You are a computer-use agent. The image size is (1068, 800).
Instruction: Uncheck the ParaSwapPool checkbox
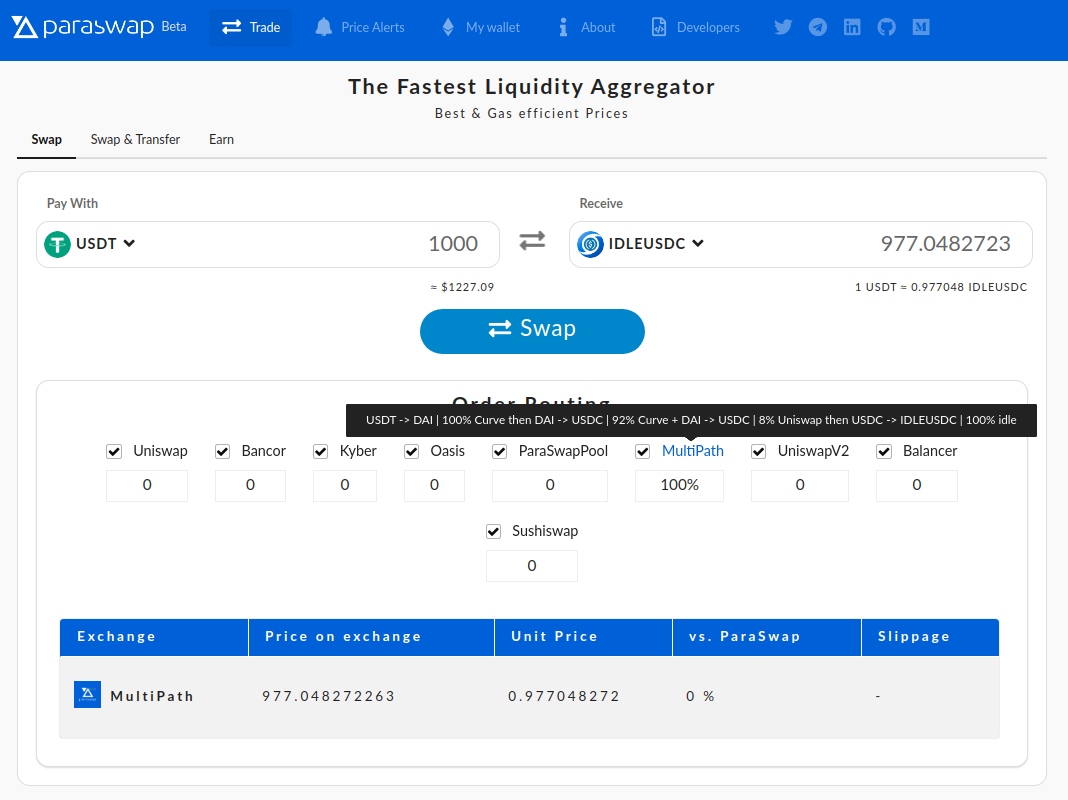tap(499, 451)
